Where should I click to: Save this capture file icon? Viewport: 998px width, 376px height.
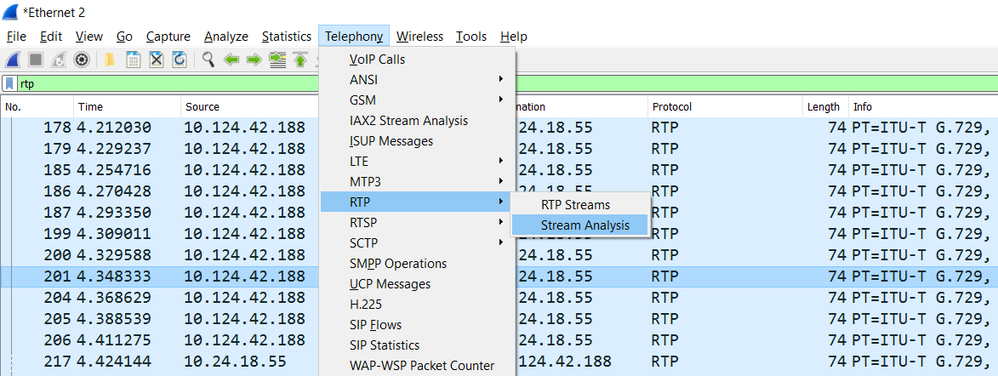pyautogui.click(x=133, y=60)
